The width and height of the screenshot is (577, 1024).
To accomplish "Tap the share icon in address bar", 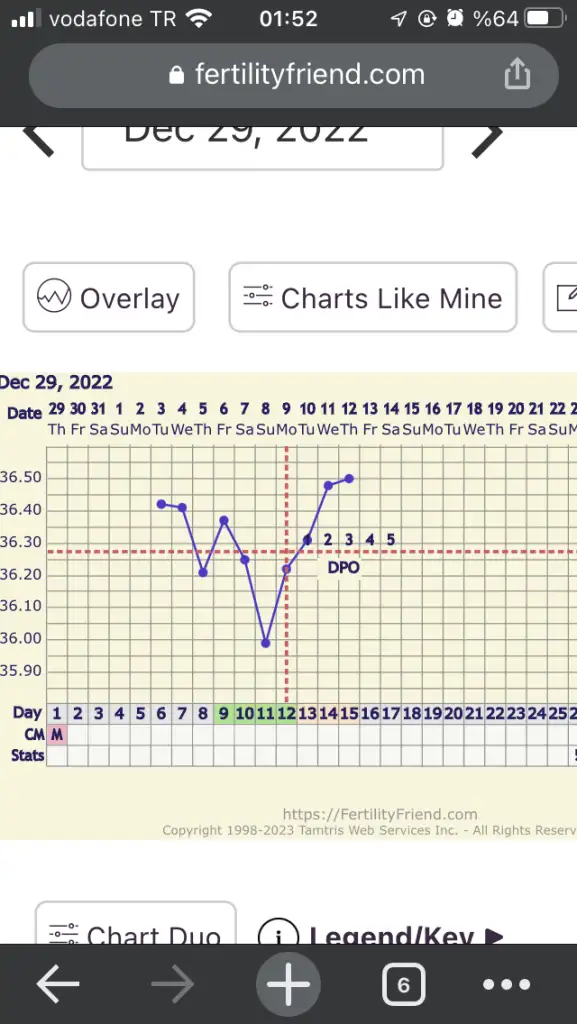I will 517,73.
